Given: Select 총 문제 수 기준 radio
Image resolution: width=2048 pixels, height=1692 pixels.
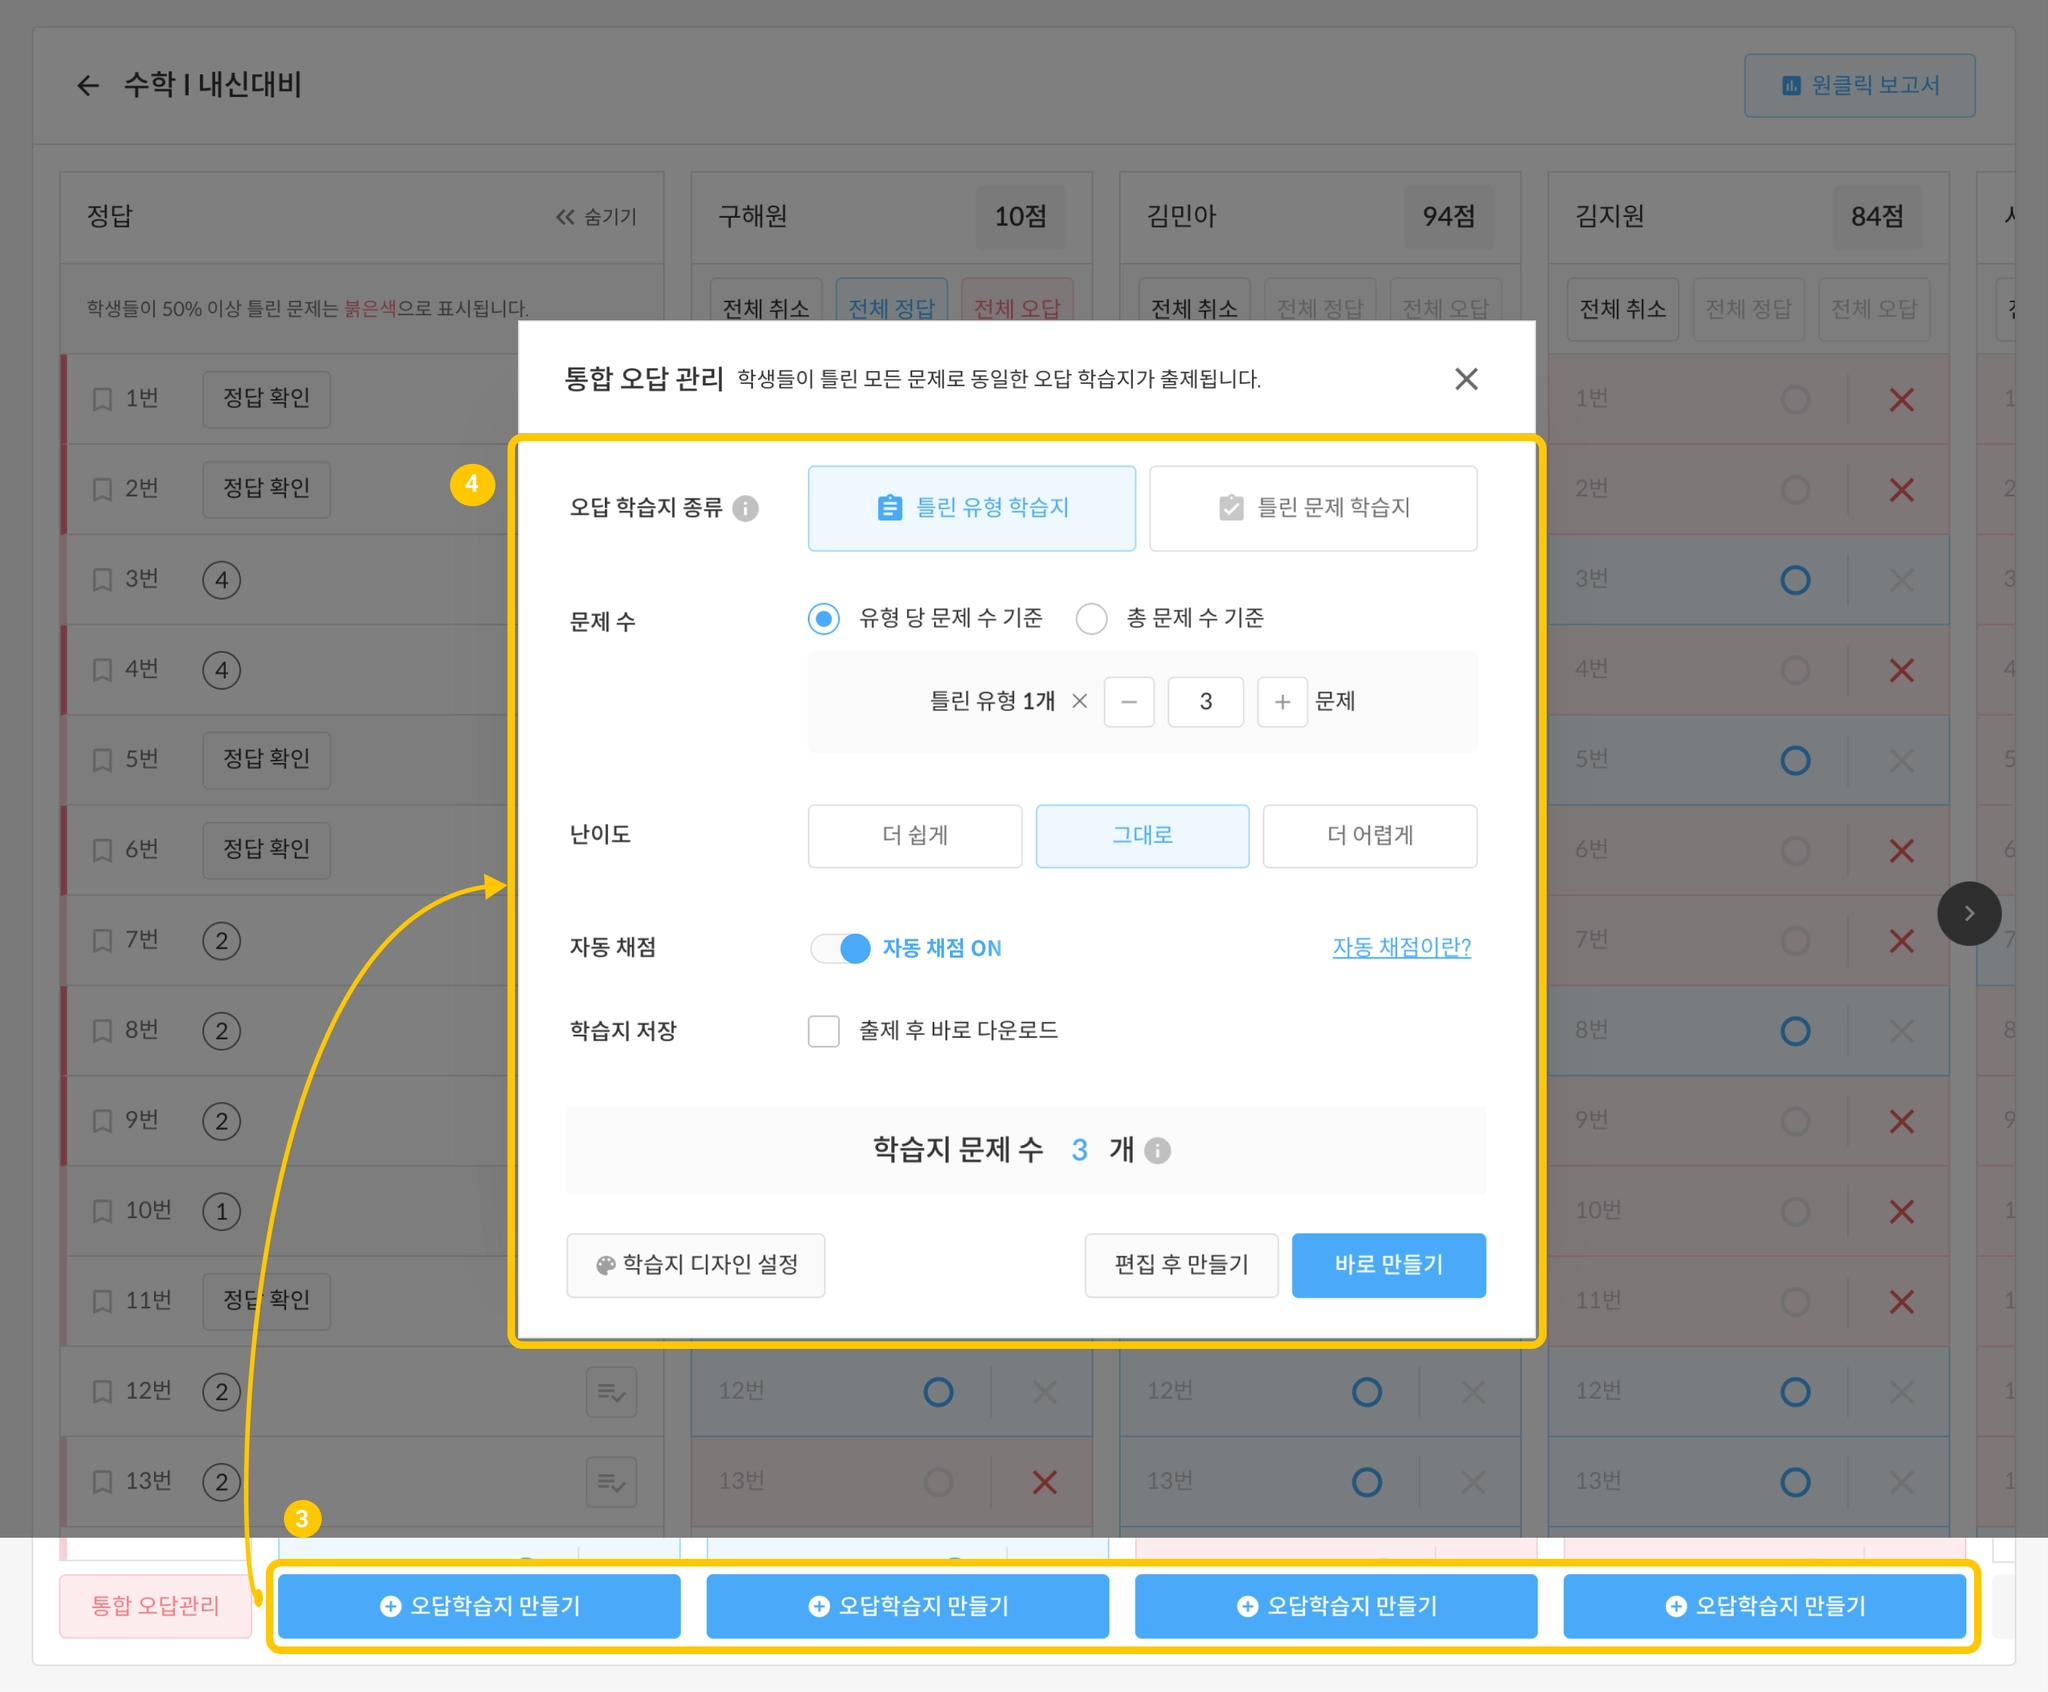Looking at the screenshot, I should click(1091, 619).
